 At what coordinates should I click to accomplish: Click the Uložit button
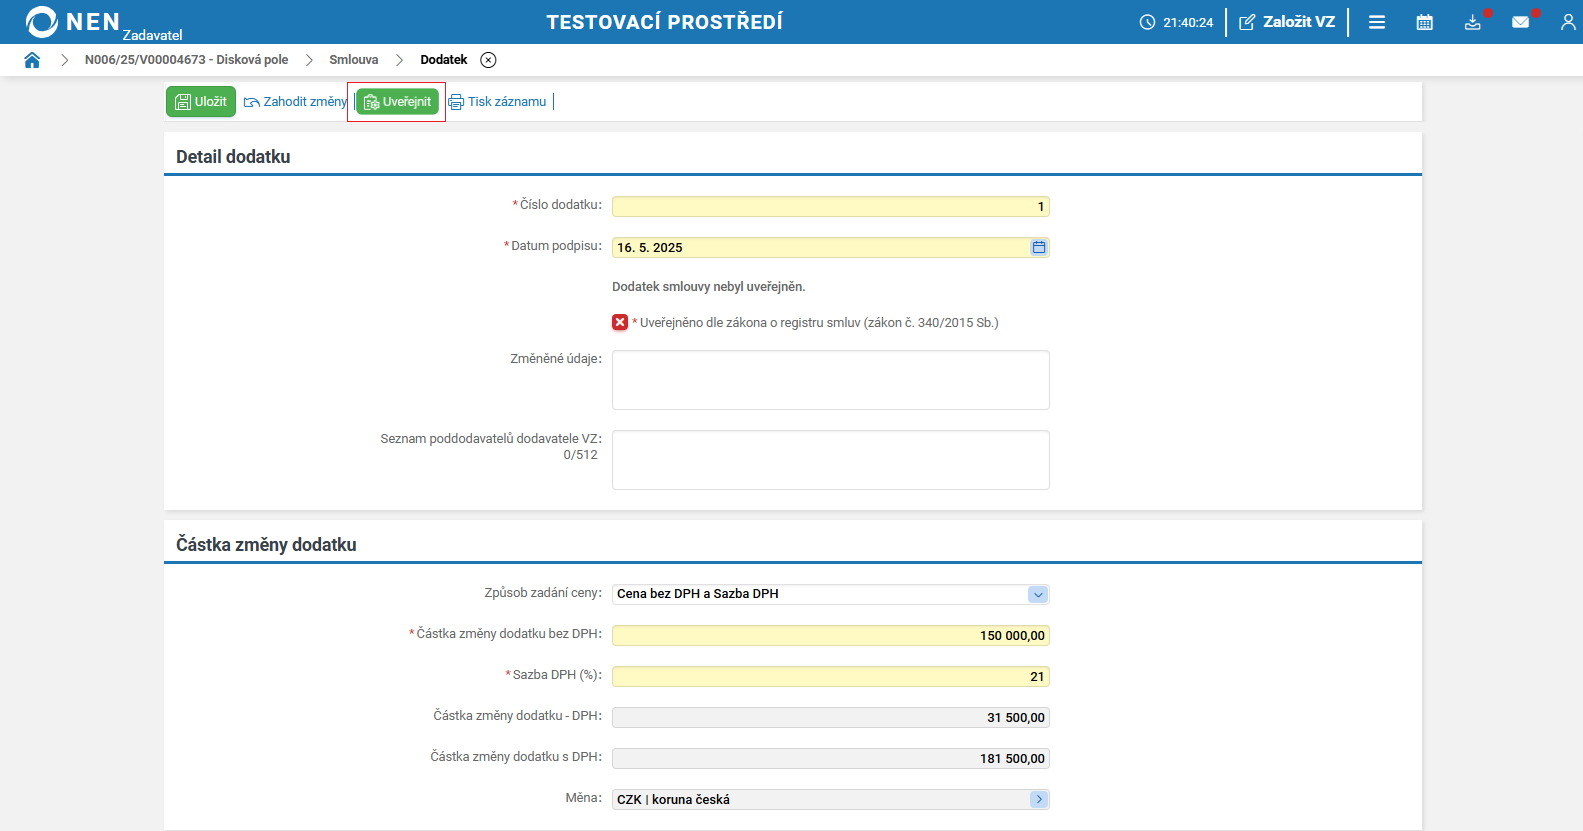[x=201, y=102]
